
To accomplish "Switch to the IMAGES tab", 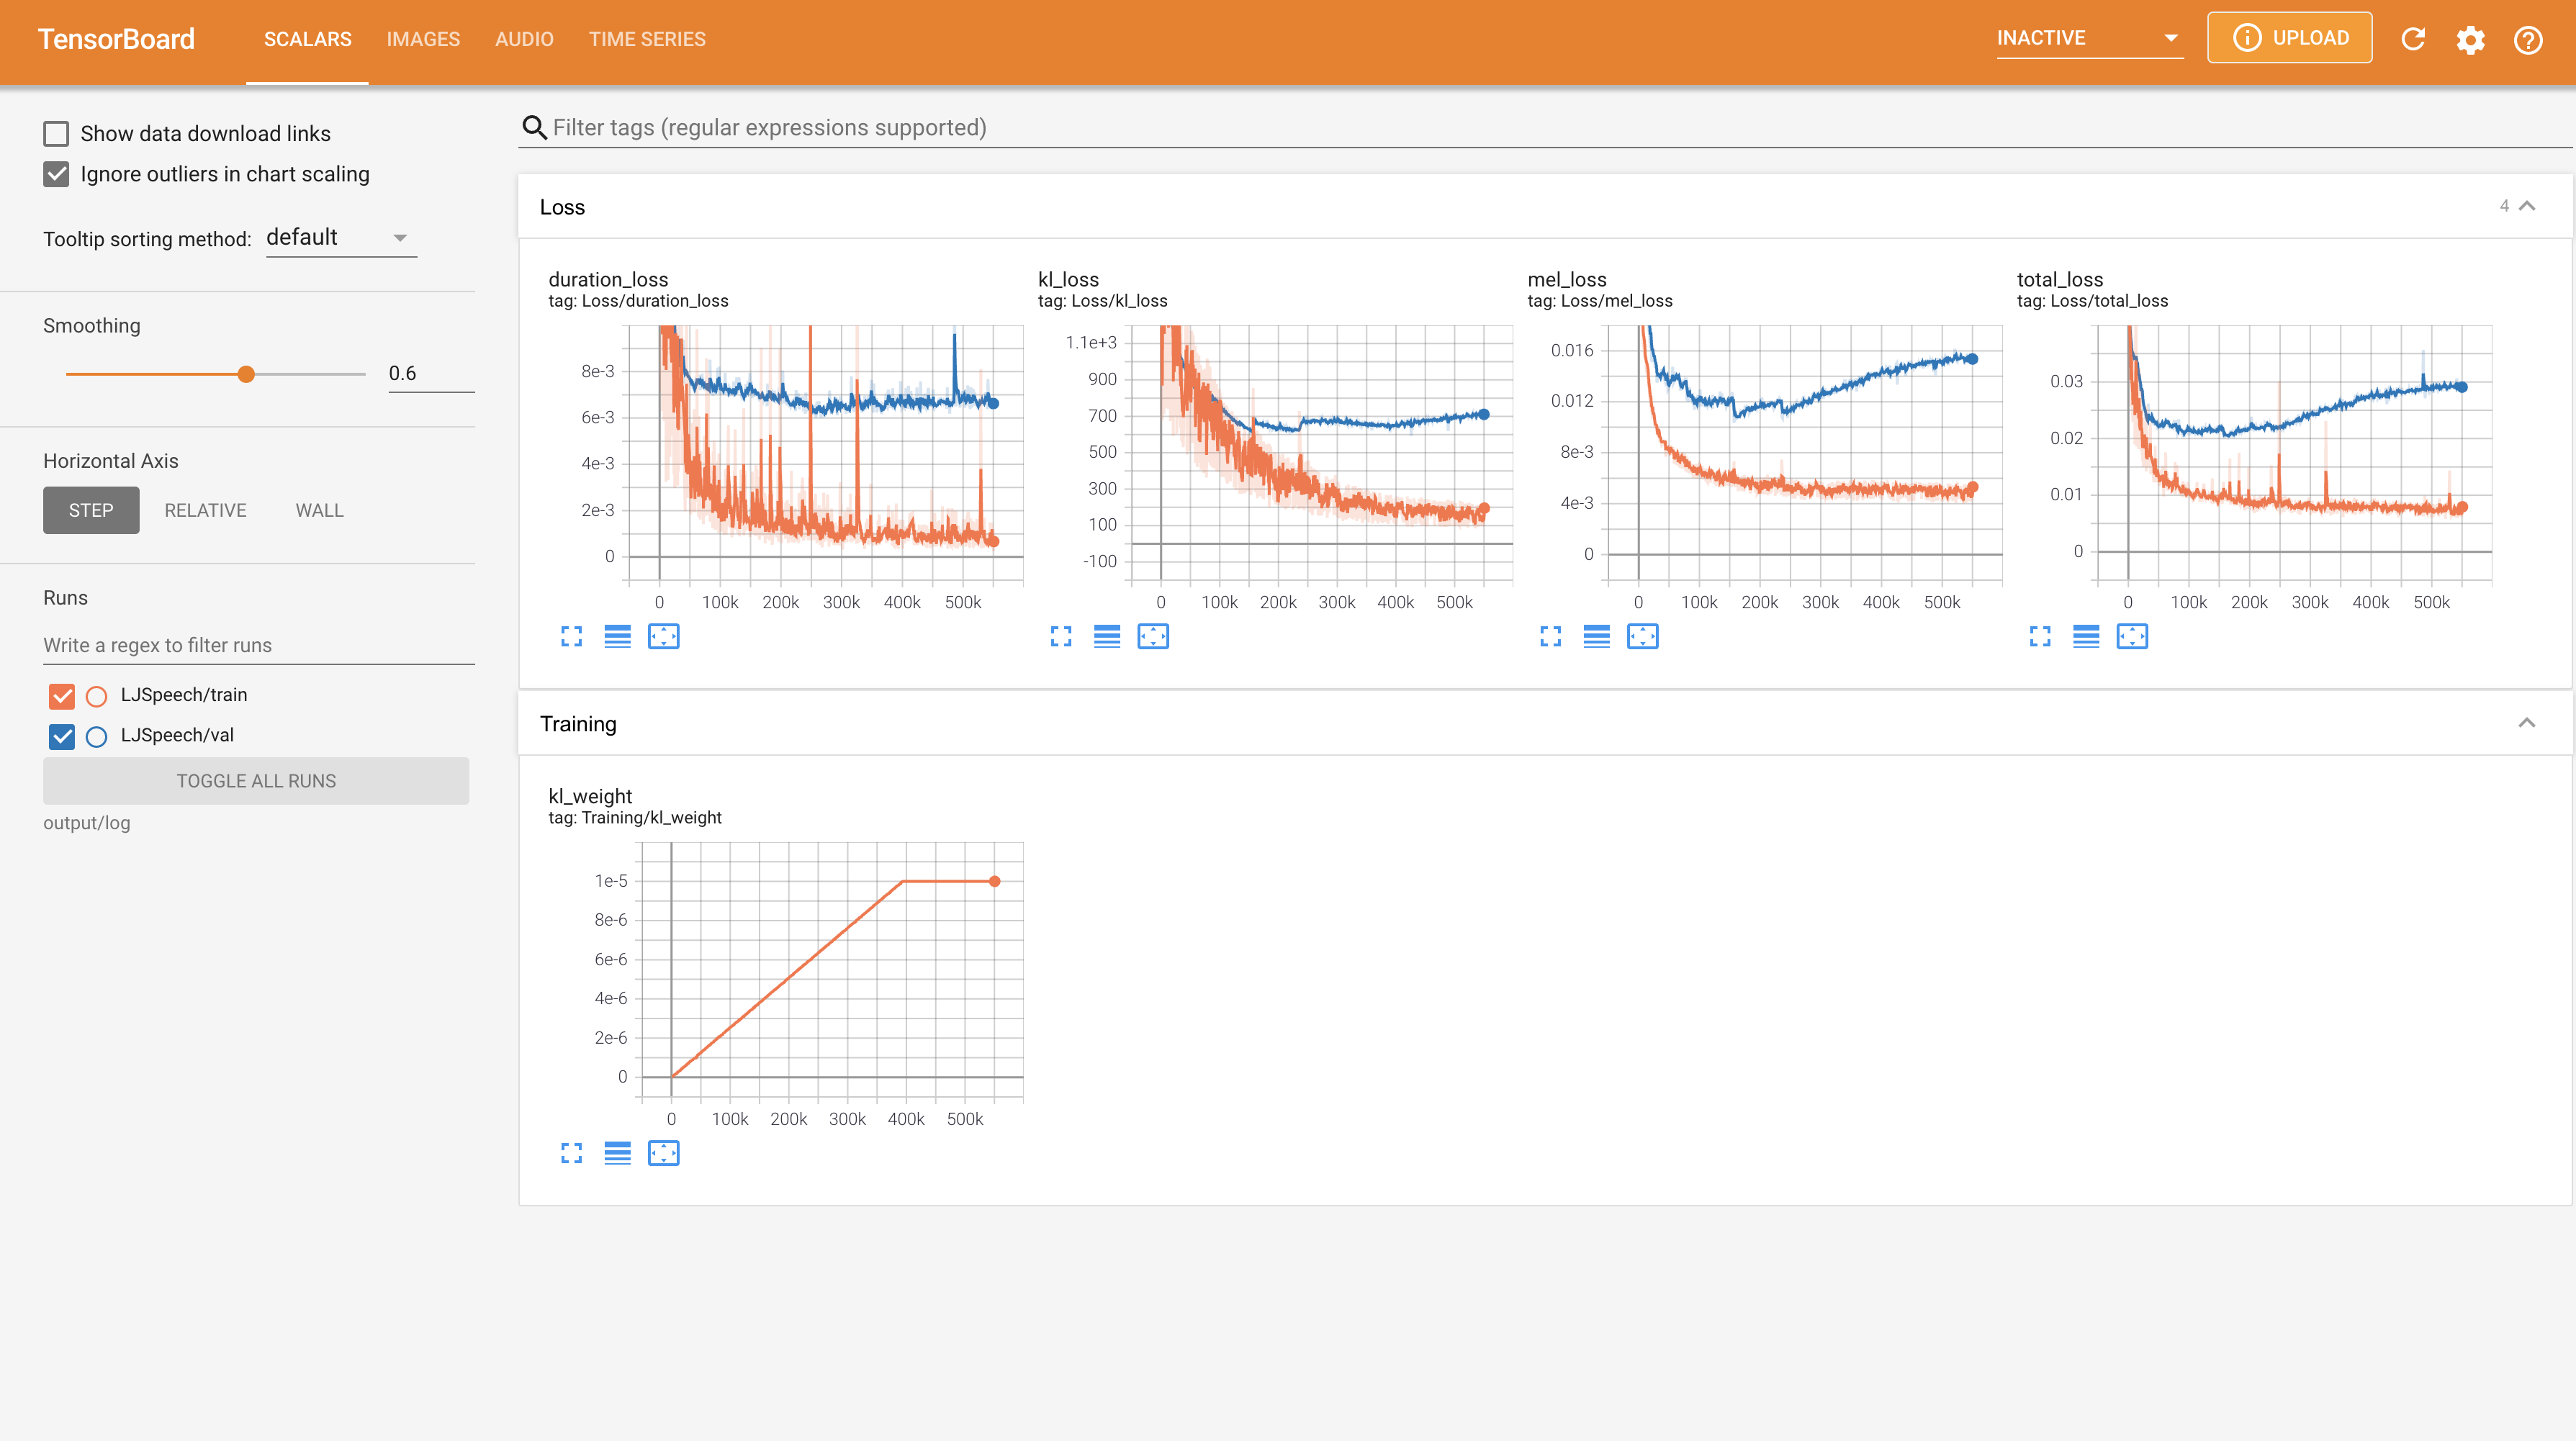I will coord(423,39).
